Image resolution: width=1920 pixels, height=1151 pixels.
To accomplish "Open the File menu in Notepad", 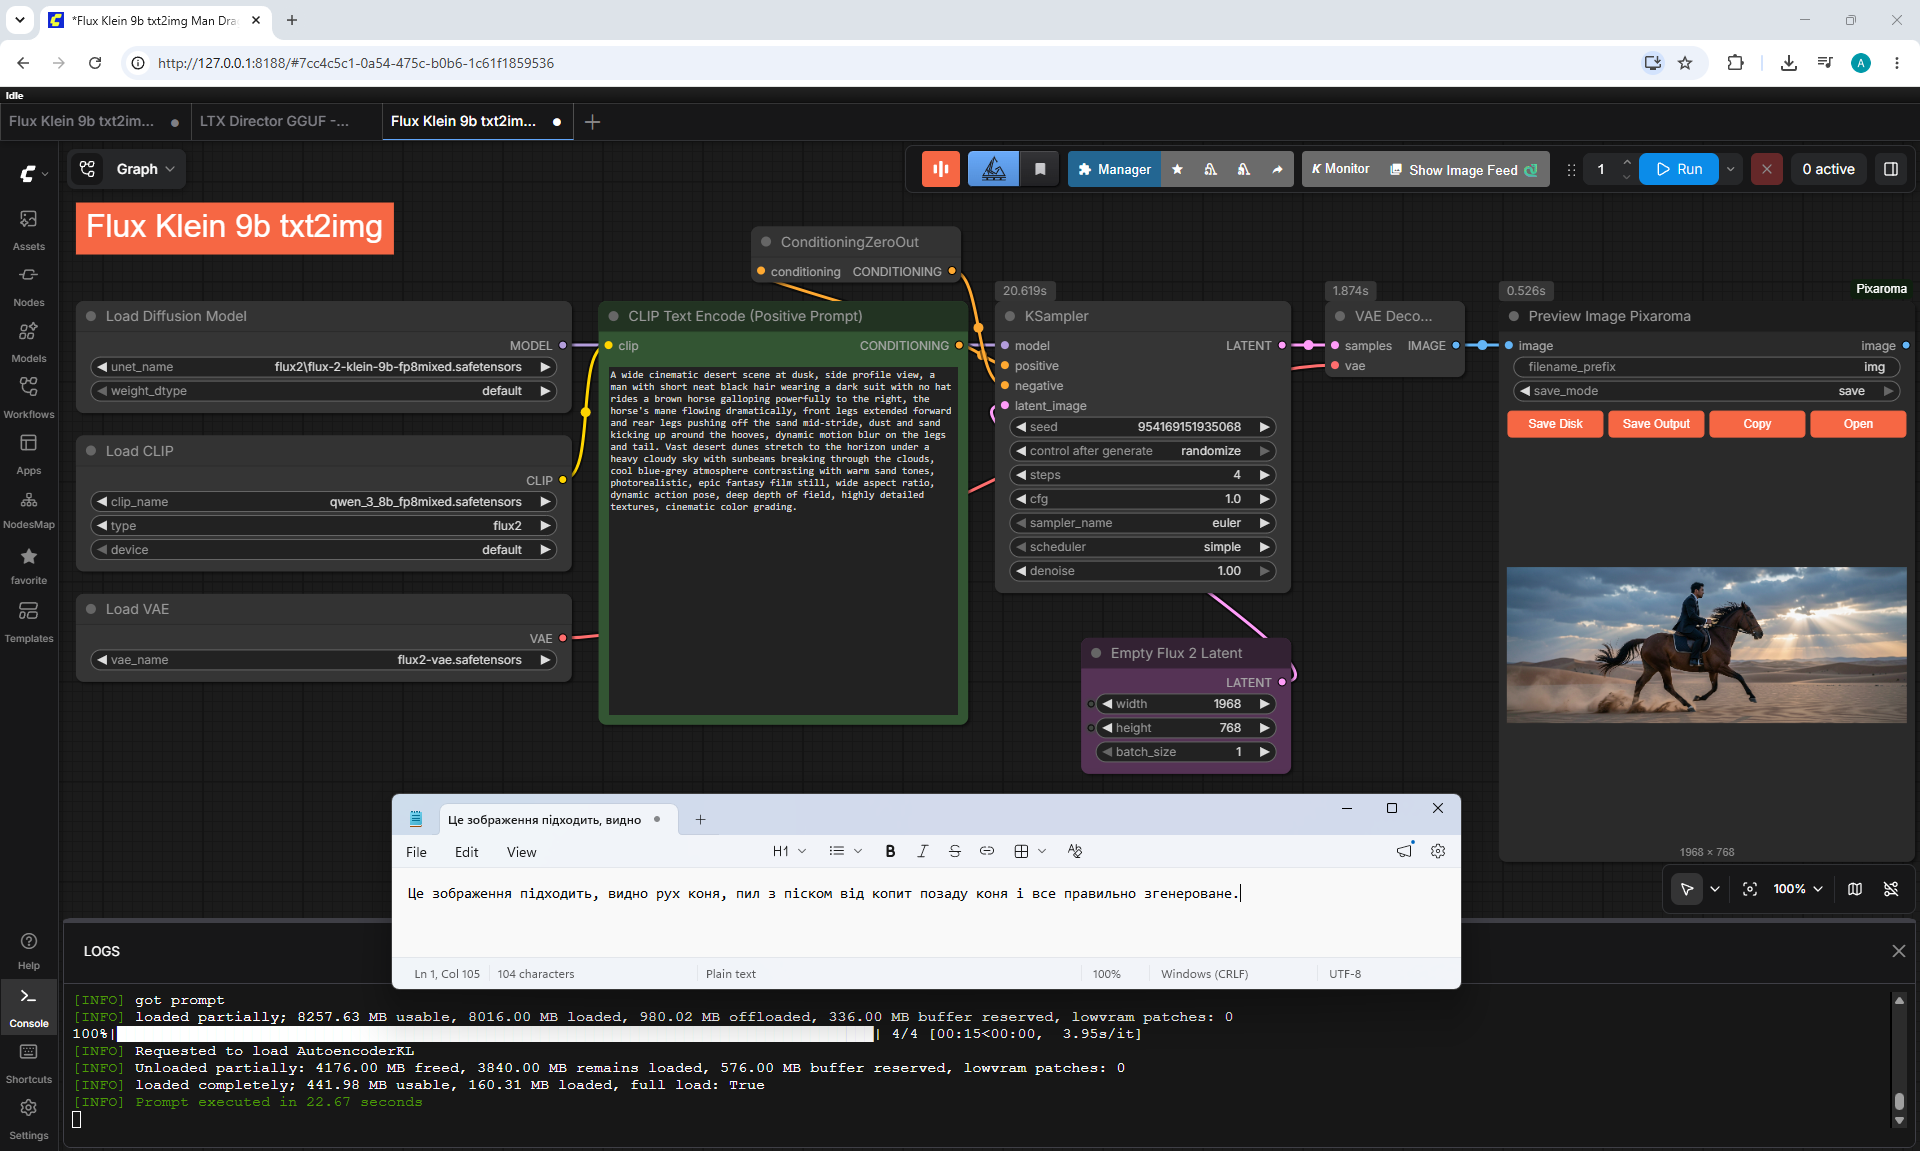I will [416, 852].
